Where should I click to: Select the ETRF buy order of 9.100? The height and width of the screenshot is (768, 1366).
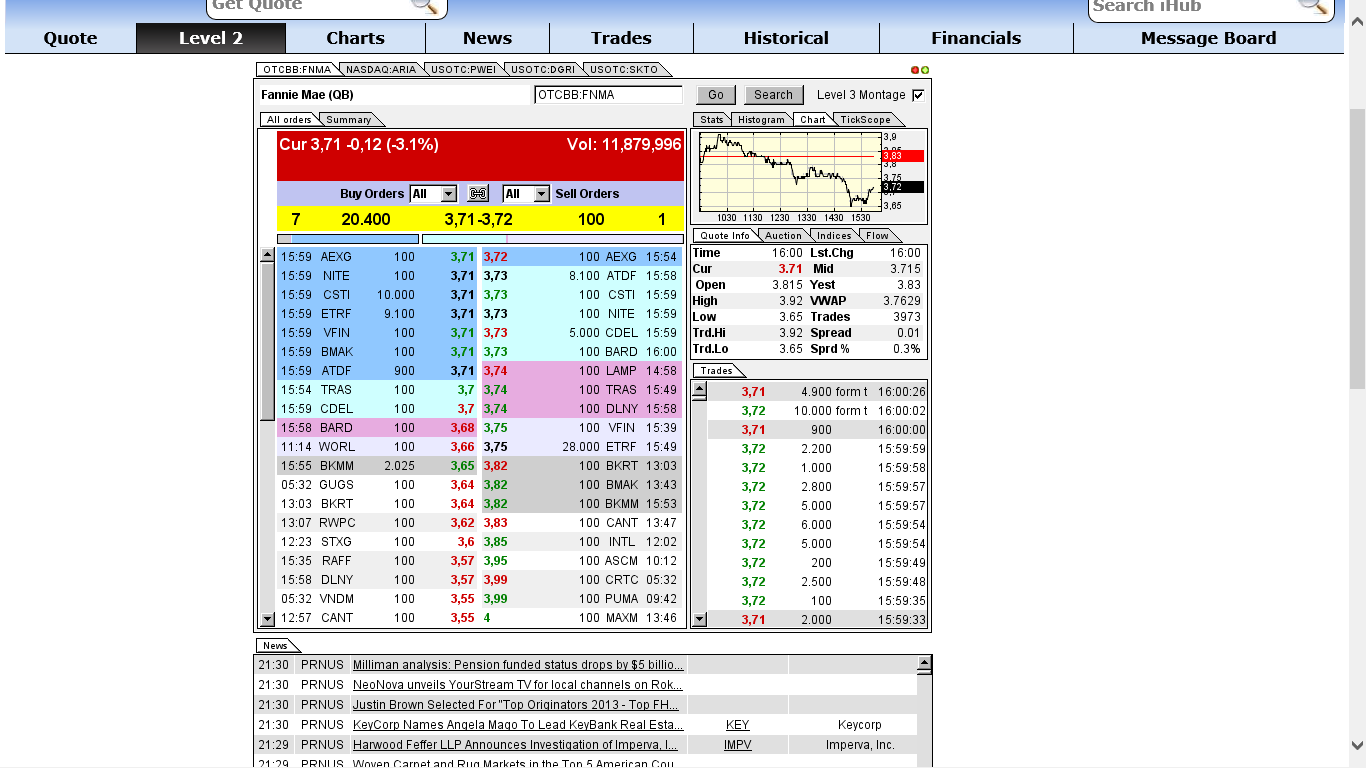click(x=378, y=314)
